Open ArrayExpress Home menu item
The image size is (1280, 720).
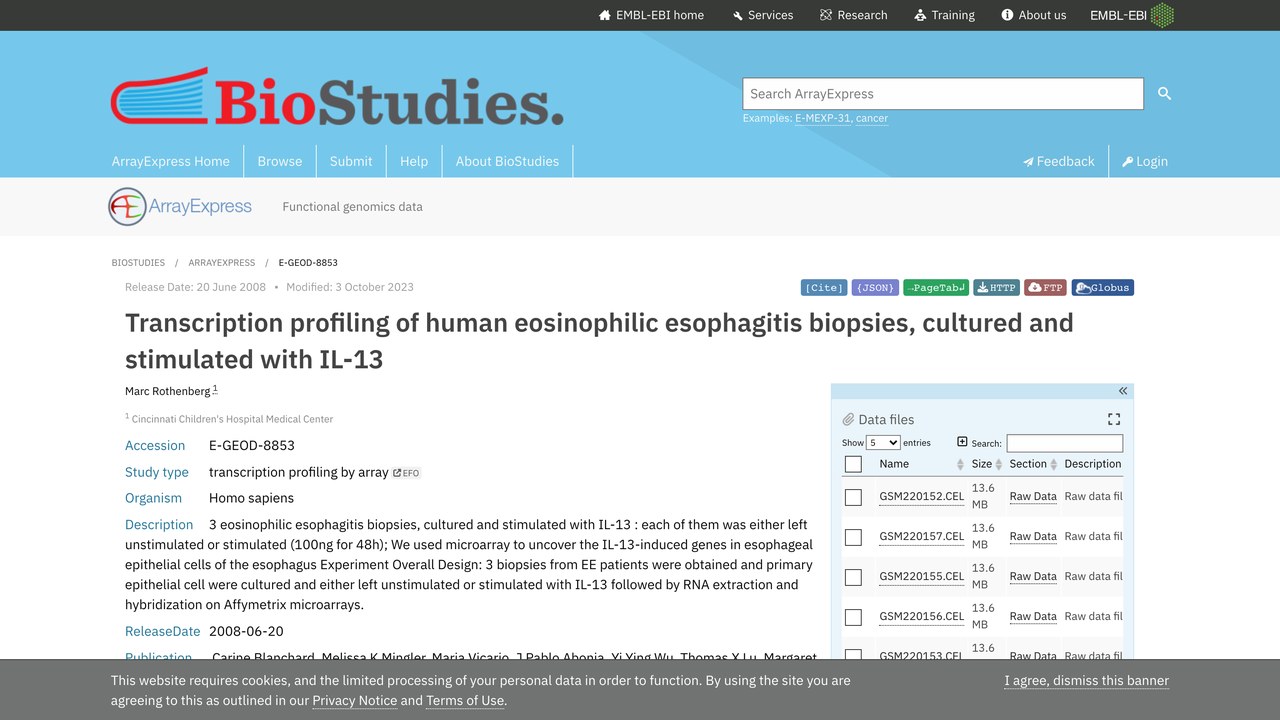[171, 161]
